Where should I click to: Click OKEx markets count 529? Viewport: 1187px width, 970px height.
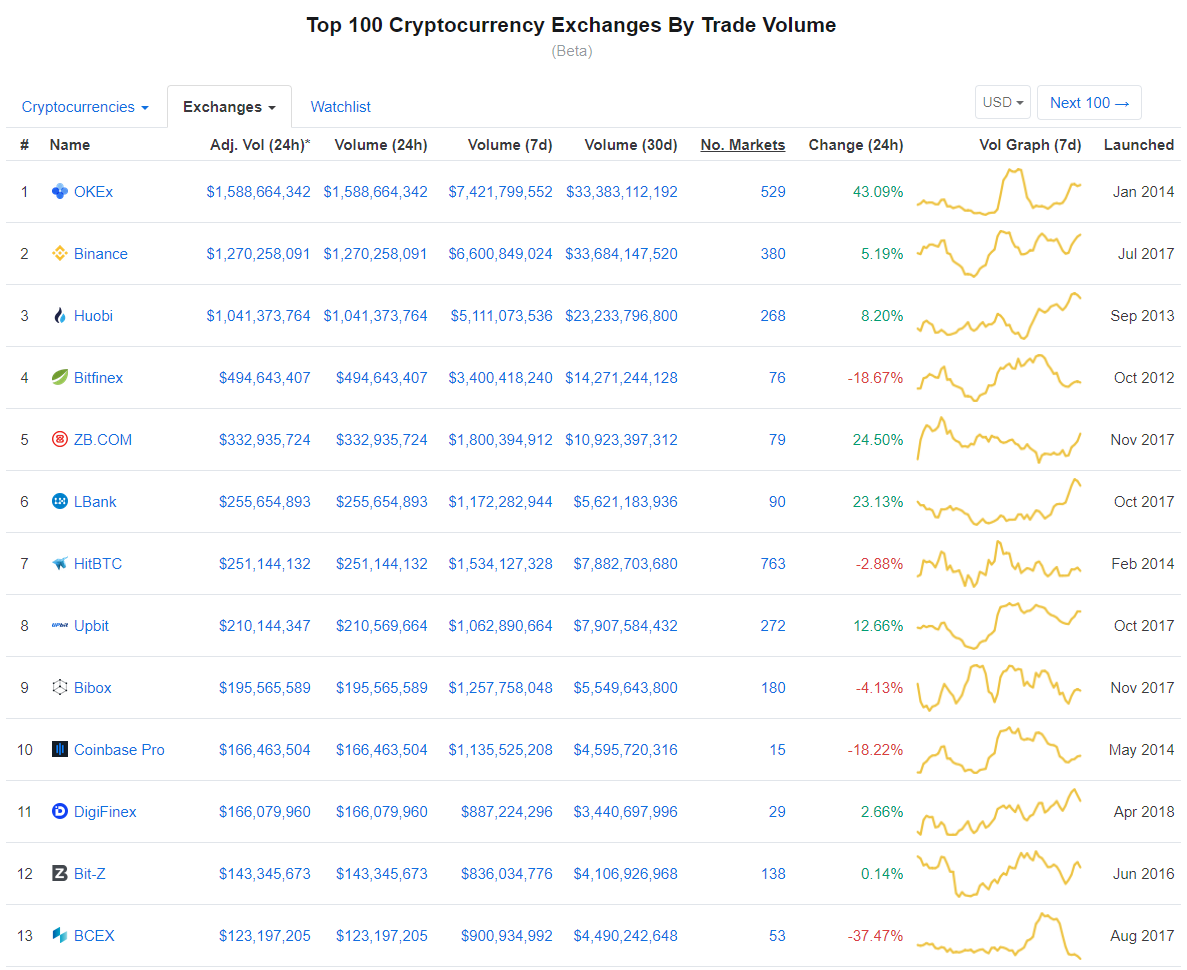pyautogui.click(x=773, y=192)
